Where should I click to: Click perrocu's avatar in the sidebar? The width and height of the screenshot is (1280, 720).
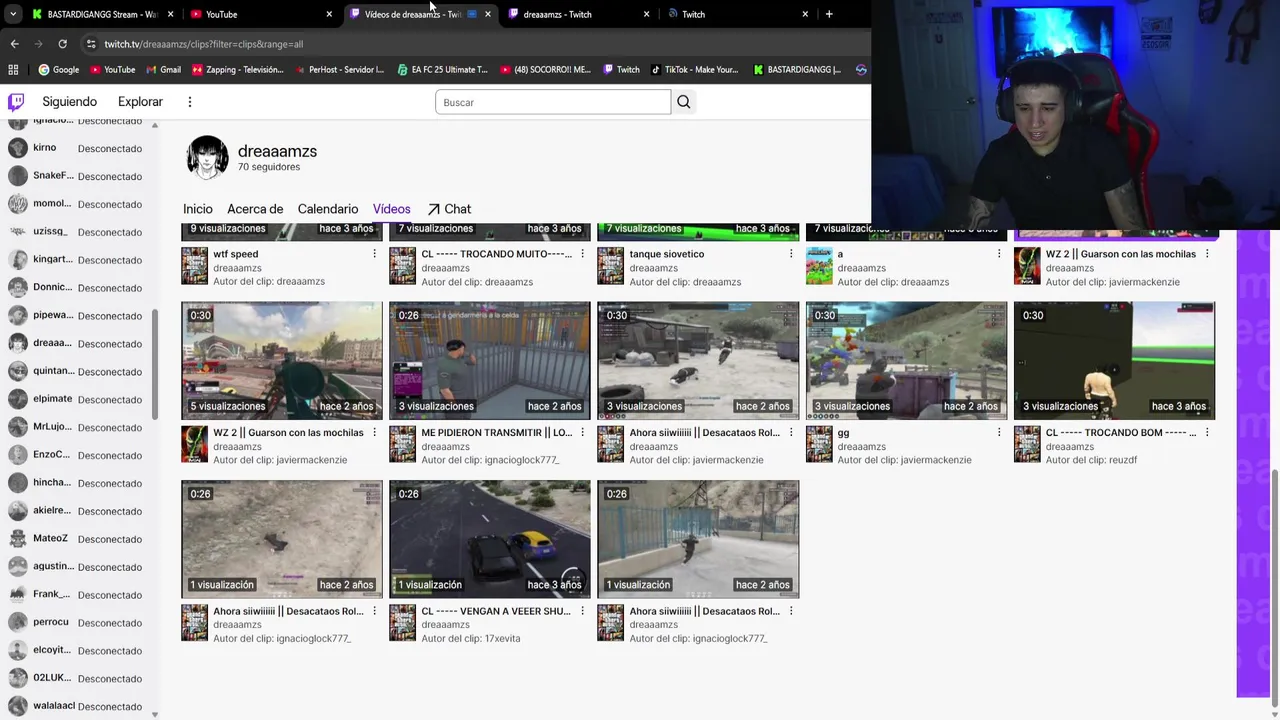click(x=17, y=622)
